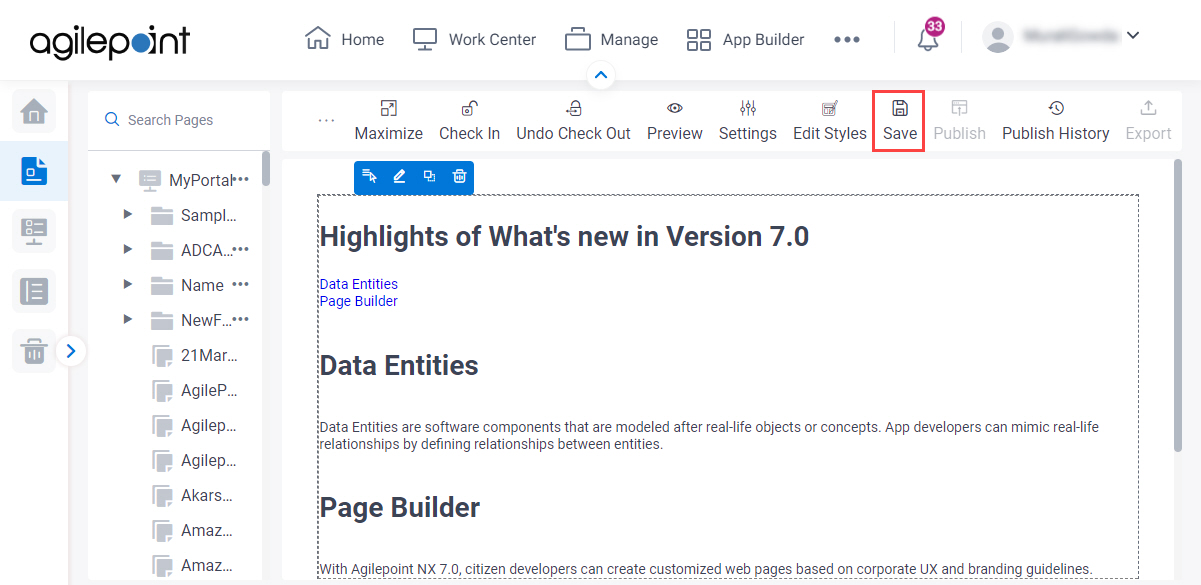Click the duplicate icon on widget toolbar
This screenshot has width=1201, height=585.
point(429,177)
